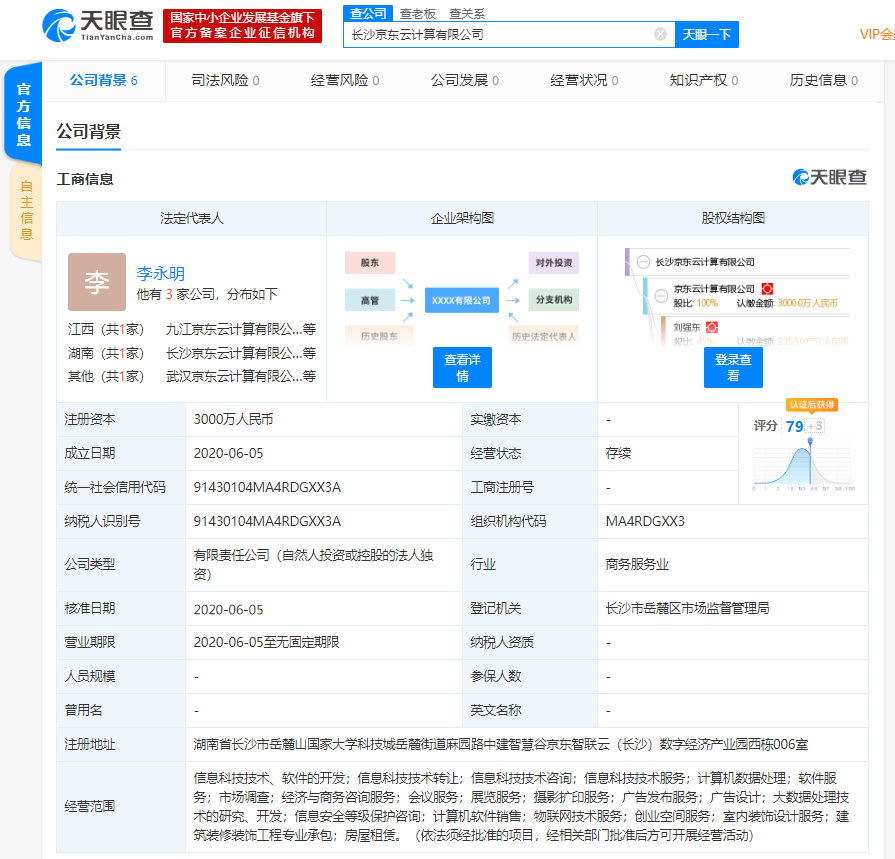
Task: Click the 认证后获得 orange badge
Action: click(x=811, y=405)
